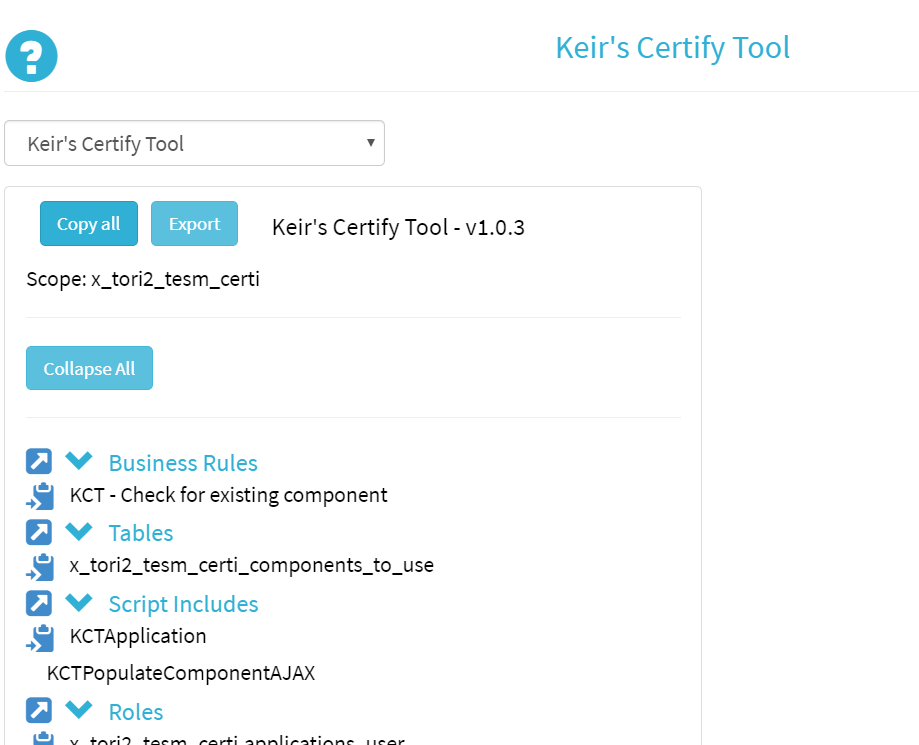919x745 pixels.
Task: Open Business Rules list via arrow icon
Action: (39, 462)
